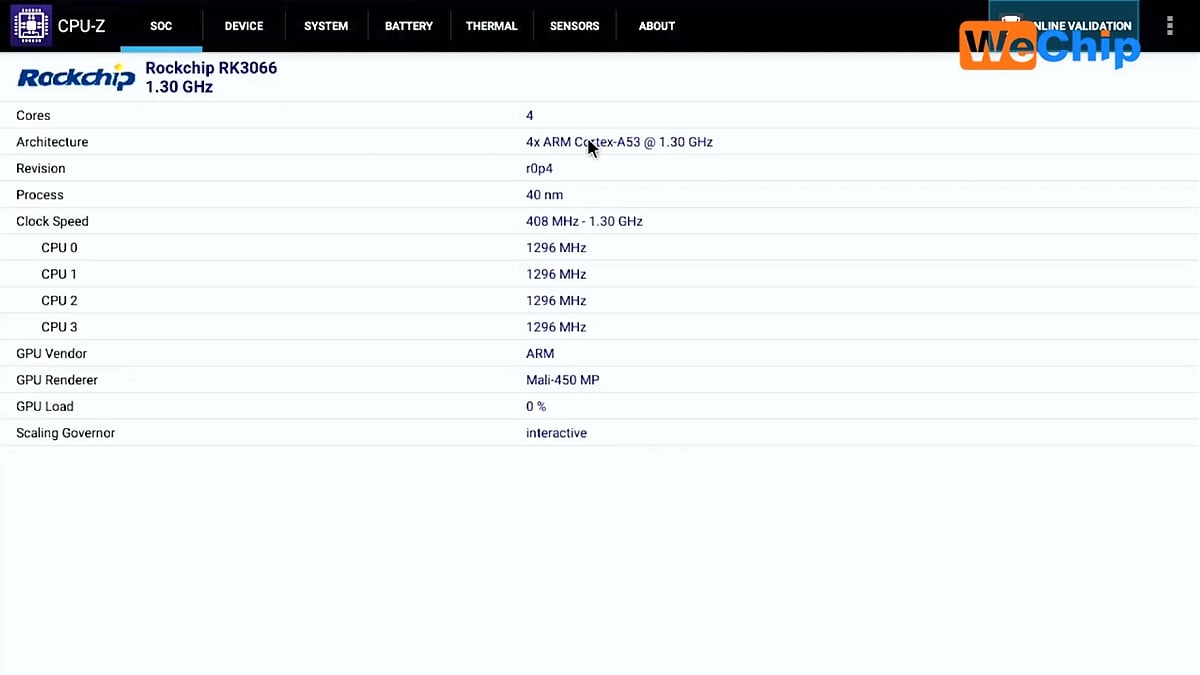Click the Clock Speed label
This screenshot has height=675, width=1200.
coord(52,222)
